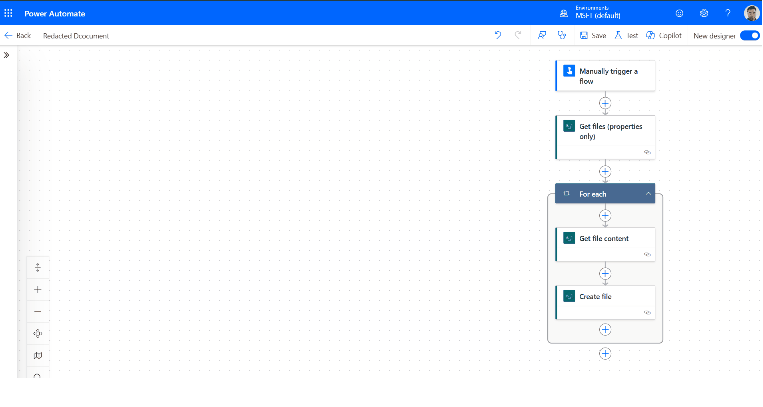
Task: Toggle the minimap
Action: [37, 355]
